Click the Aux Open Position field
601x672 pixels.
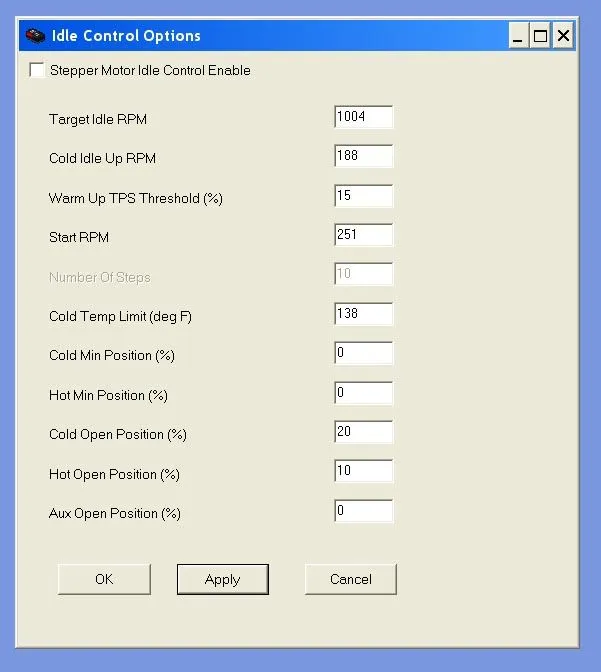(363, 511)
